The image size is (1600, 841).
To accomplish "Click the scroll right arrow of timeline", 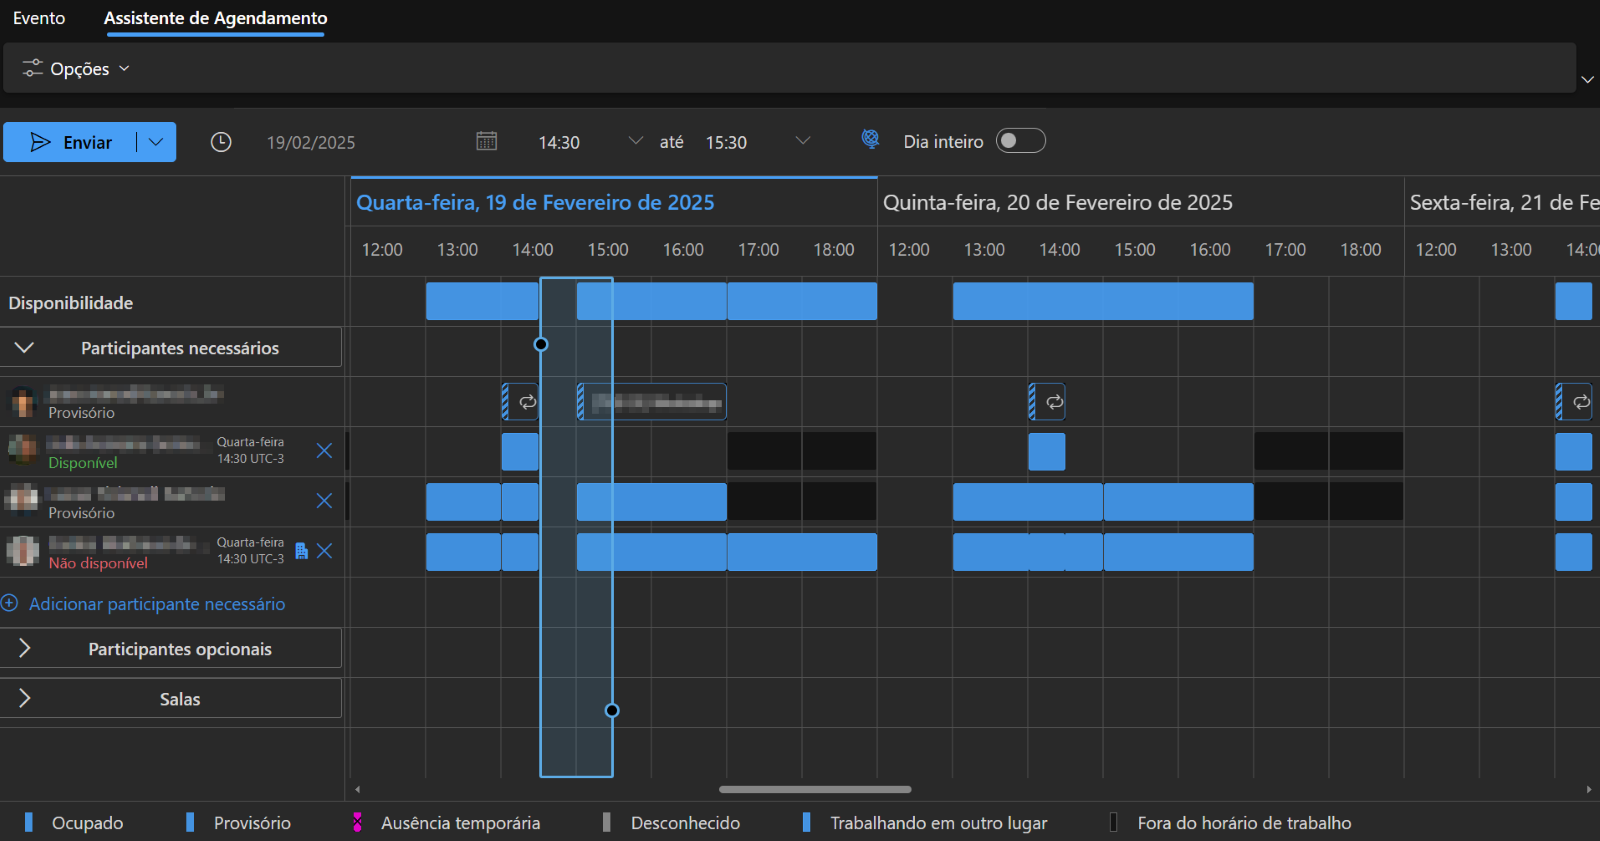I will coord(1589,789).
